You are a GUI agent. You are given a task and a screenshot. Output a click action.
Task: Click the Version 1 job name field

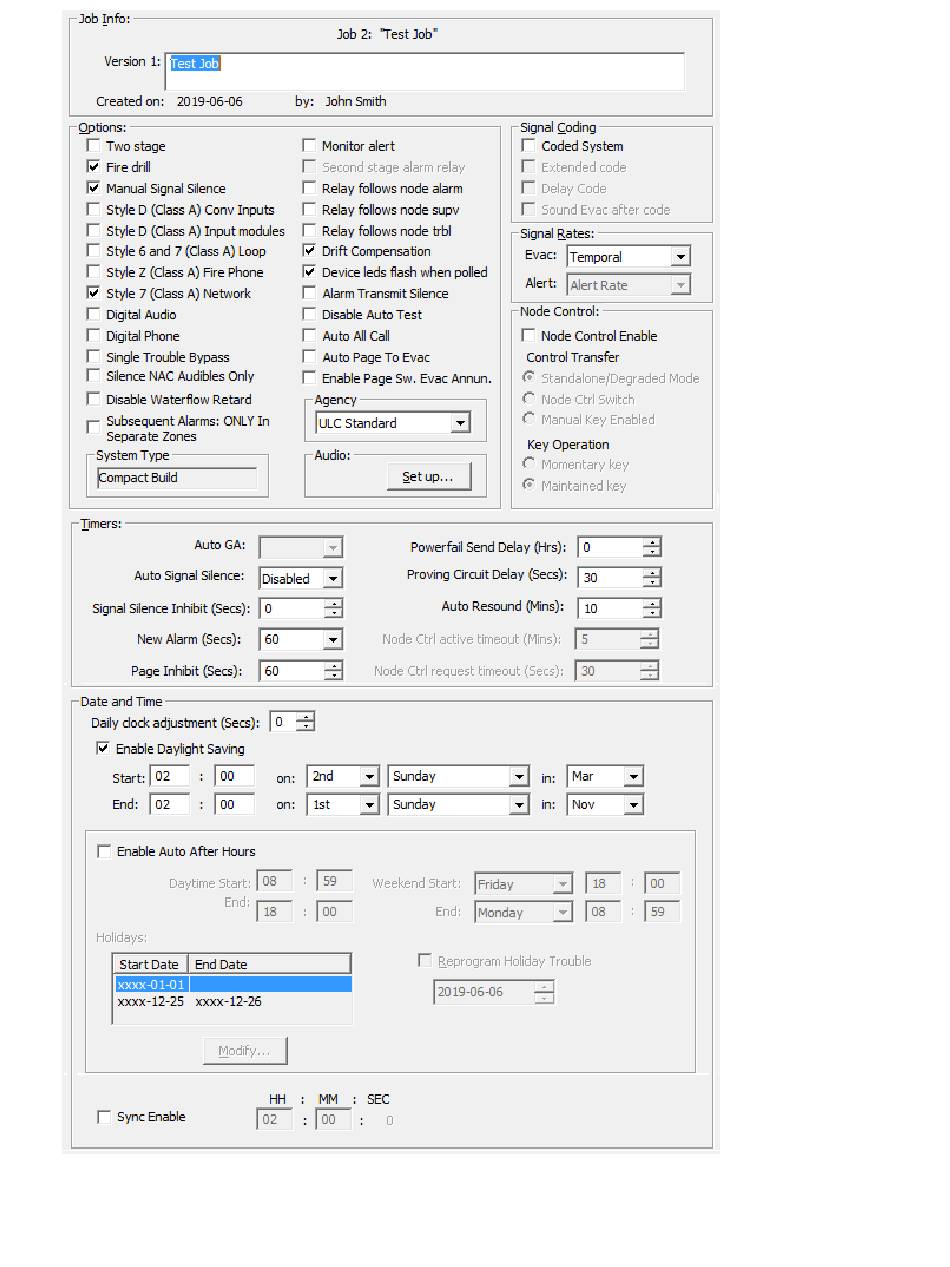coord(424,70)
